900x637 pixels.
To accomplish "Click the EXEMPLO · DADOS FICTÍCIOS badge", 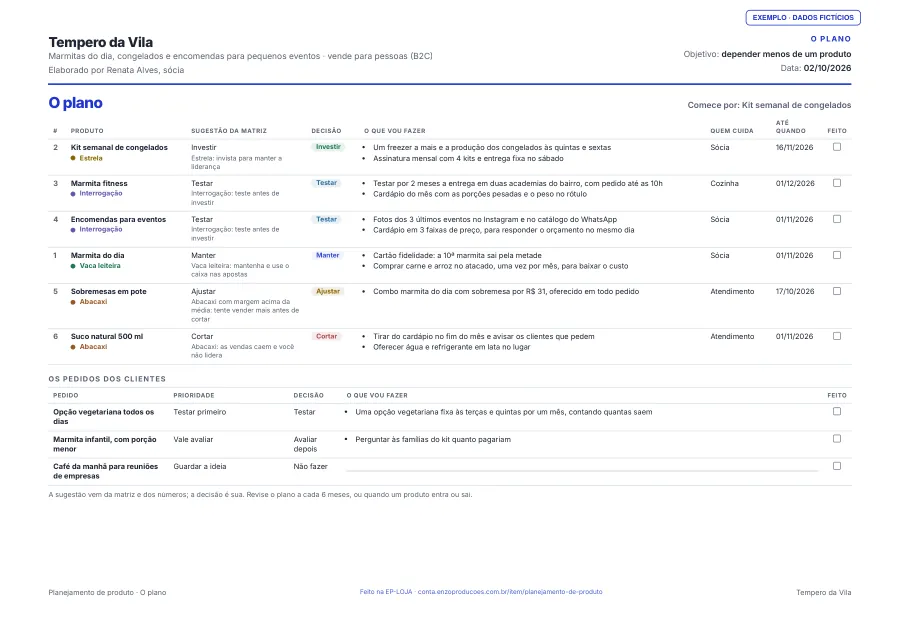I will 803,18.
